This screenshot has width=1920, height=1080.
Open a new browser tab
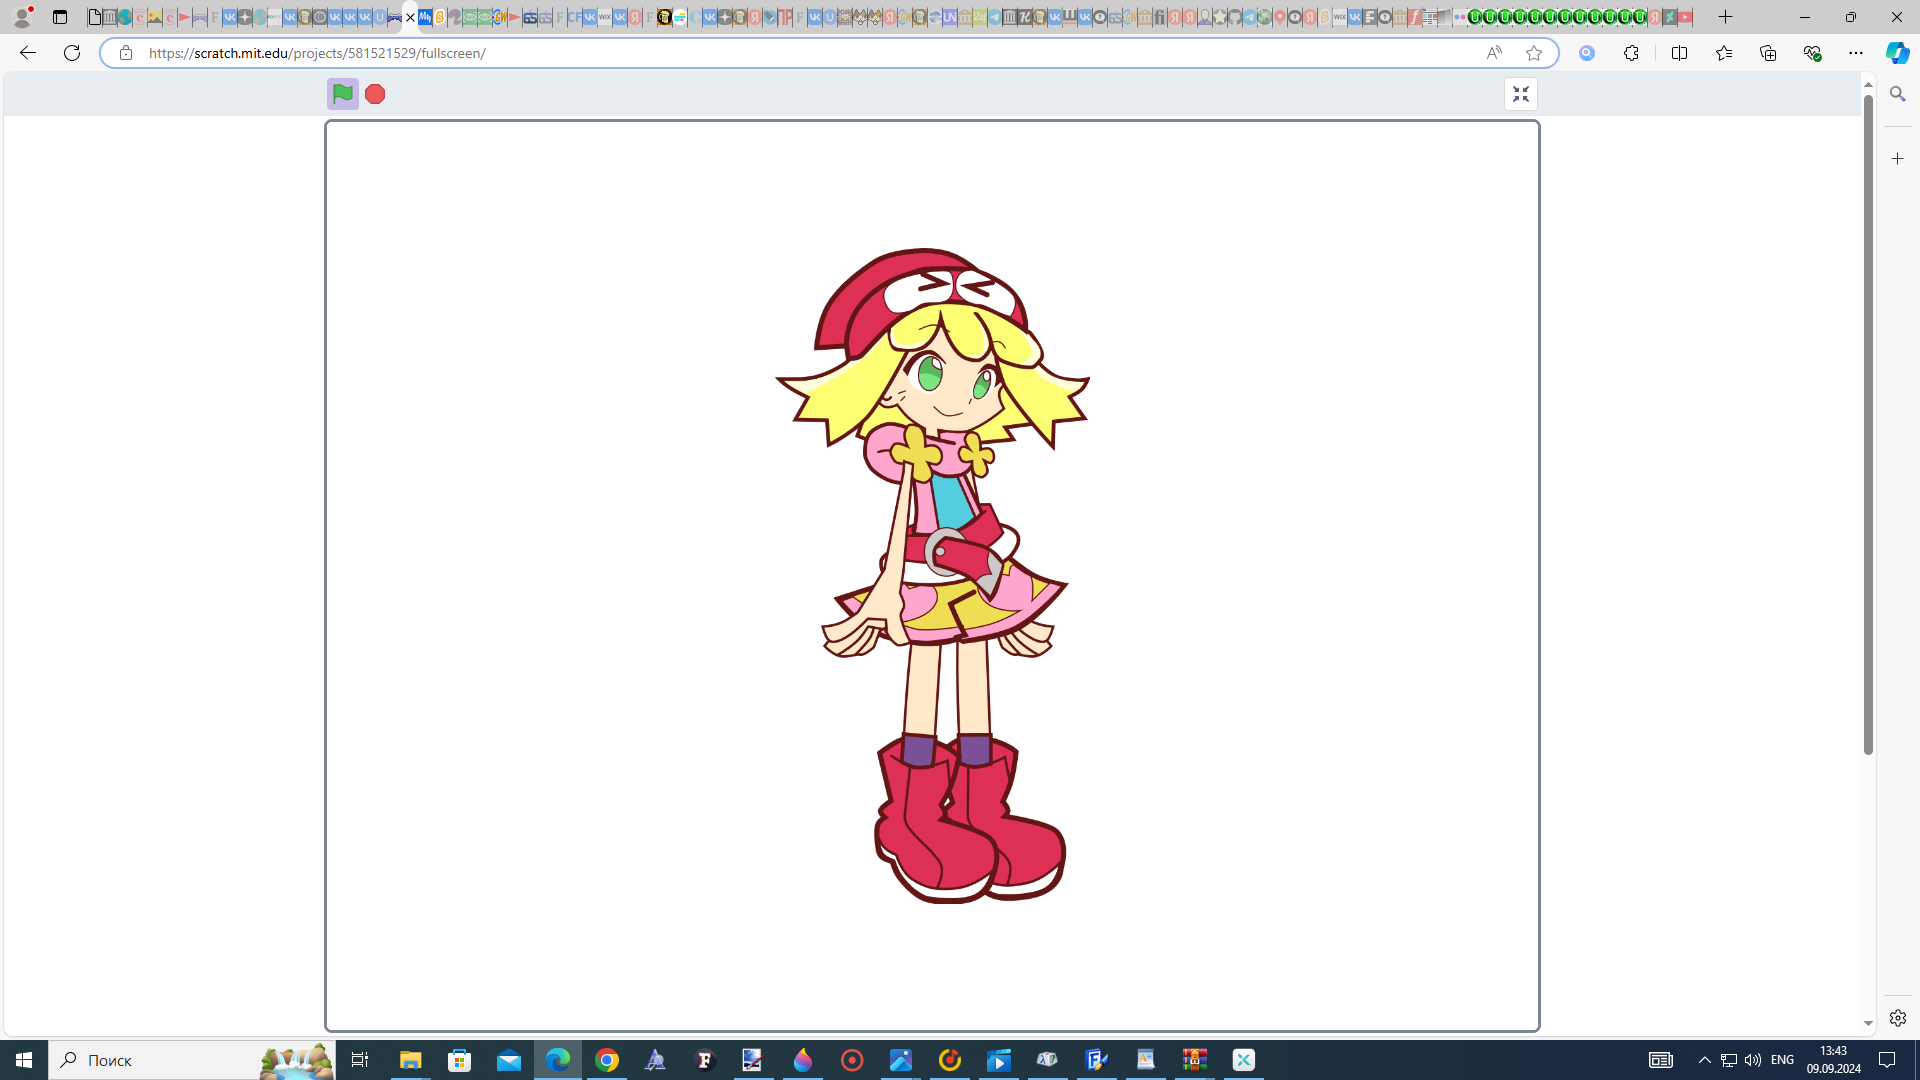pyautogui.click(x=1725, y=17)
